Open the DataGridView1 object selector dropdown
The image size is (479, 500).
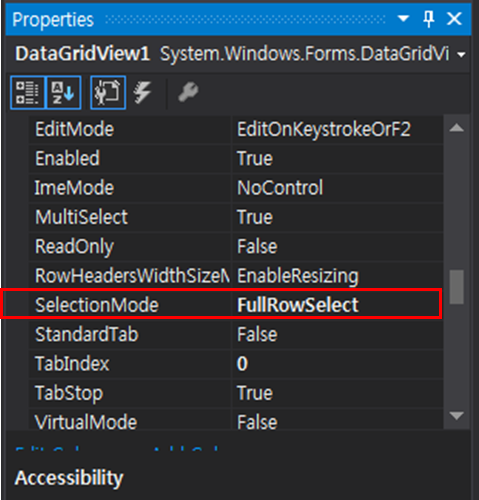click(461, 55)
